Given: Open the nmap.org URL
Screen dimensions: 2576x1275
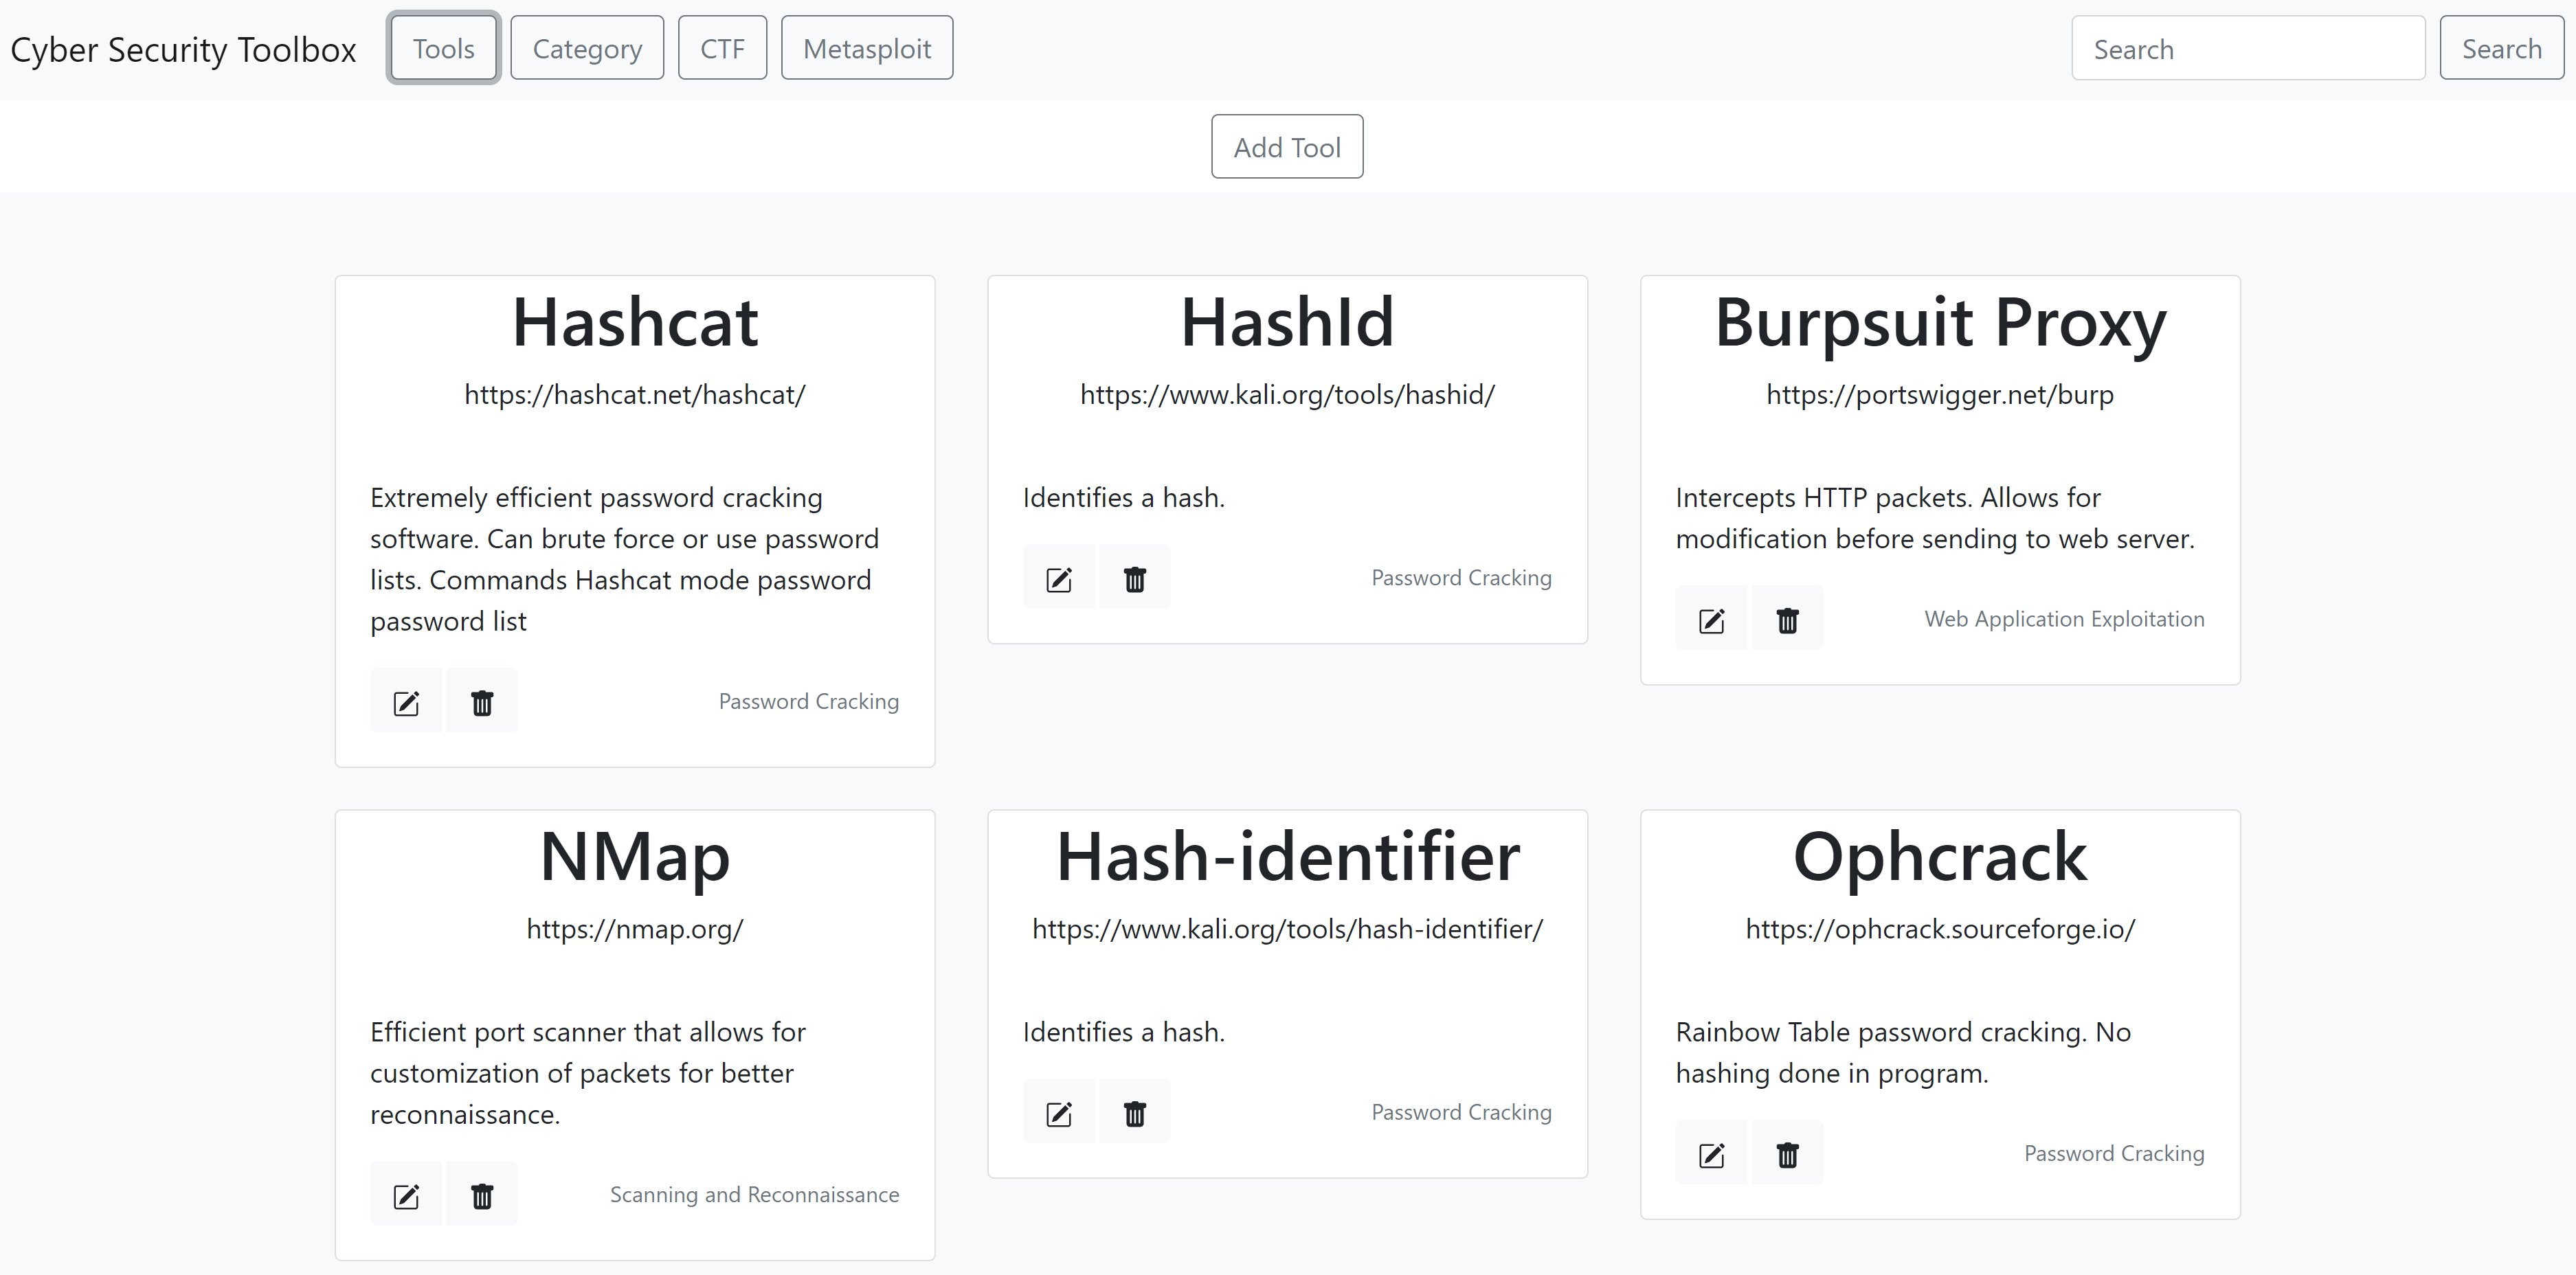Looking at the screenshot, I should click(635, 929).
